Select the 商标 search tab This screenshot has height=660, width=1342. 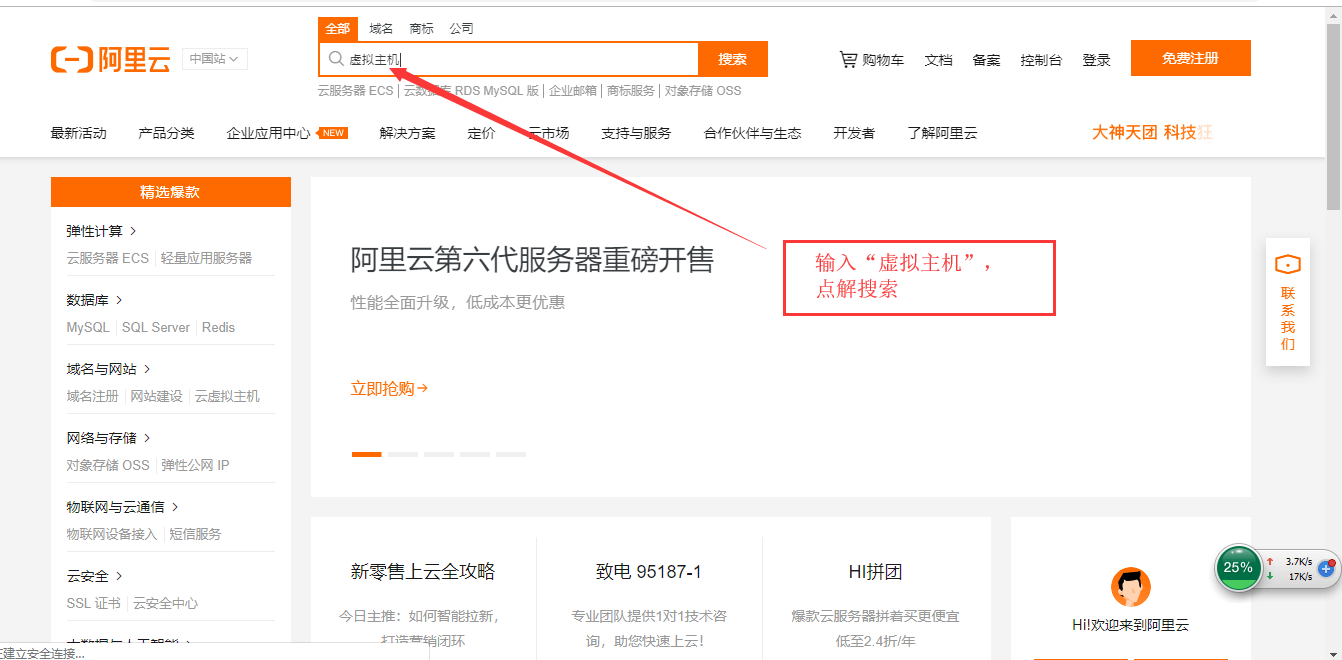point(421,29)
